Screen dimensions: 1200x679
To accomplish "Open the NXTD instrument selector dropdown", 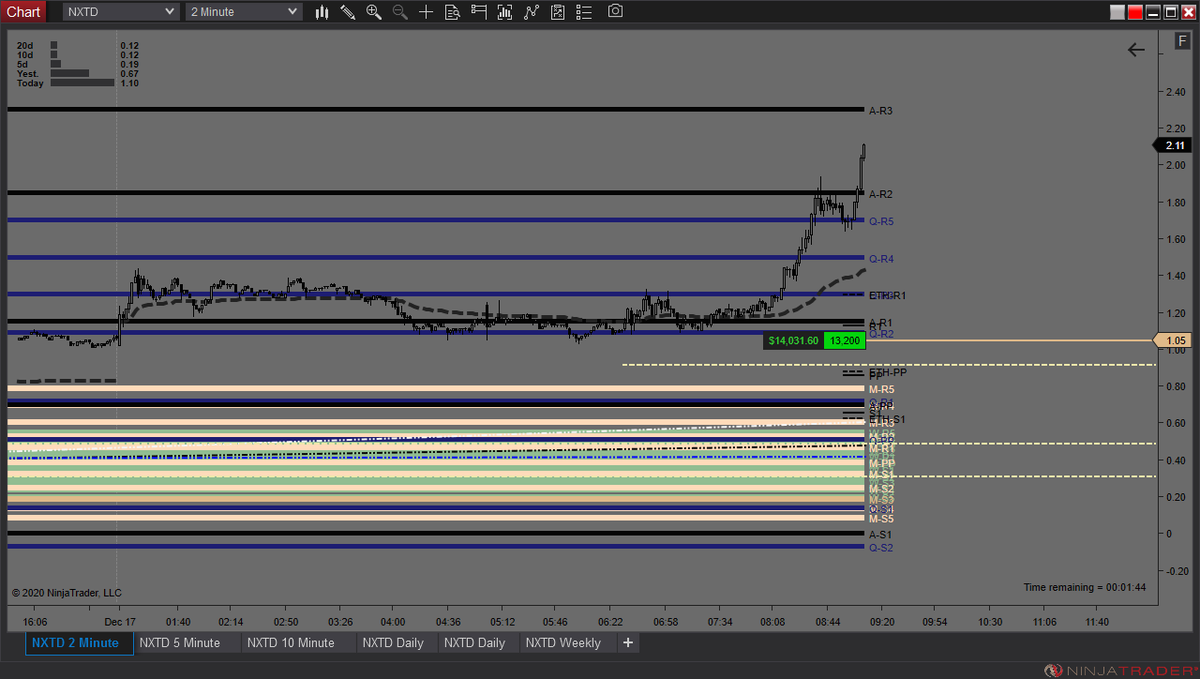I will click(x=121, y=12).
